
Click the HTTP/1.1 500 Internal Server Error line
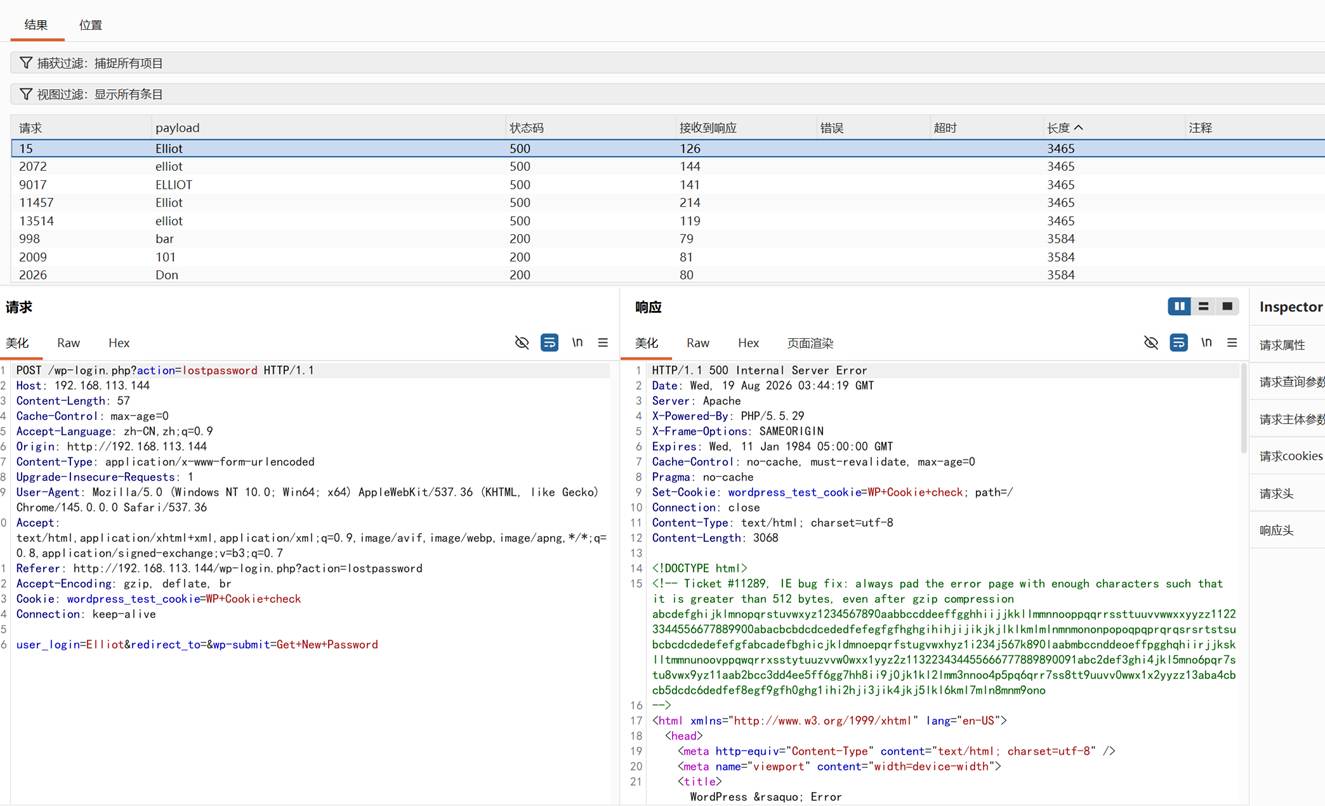click(760, 370)
